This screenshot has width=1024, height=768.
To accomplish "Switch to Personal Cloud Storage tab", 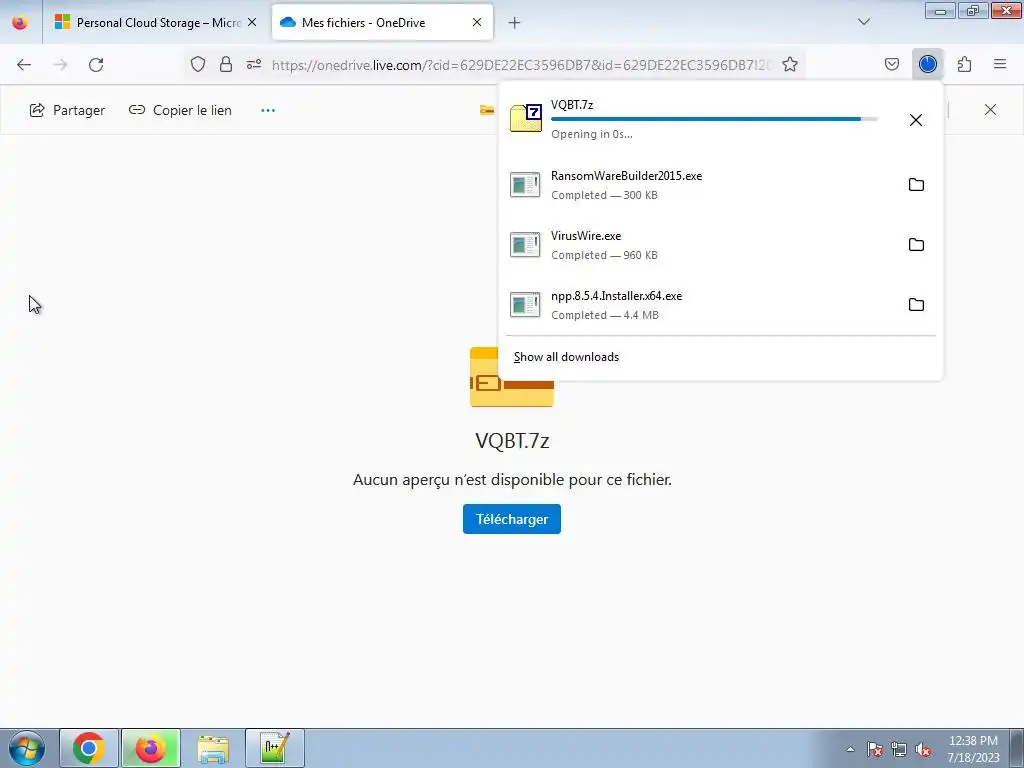I will pos(157,23).
